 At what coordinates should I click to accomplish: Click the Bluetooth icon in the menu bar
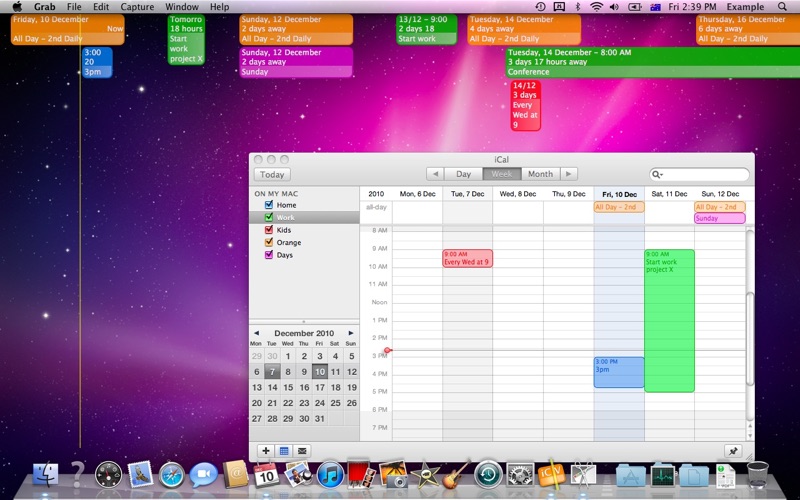pyautogui.click(x=578, y=7)
